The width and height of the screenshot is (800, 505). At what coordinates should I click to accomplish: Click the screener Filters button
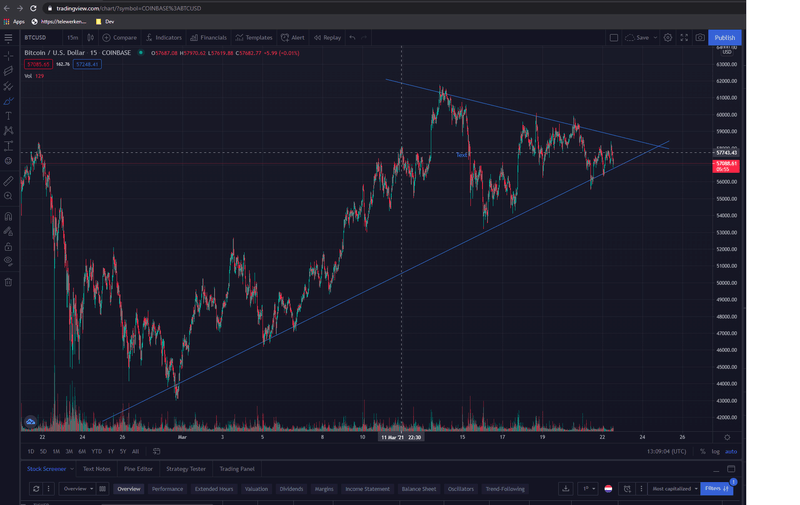717,489
